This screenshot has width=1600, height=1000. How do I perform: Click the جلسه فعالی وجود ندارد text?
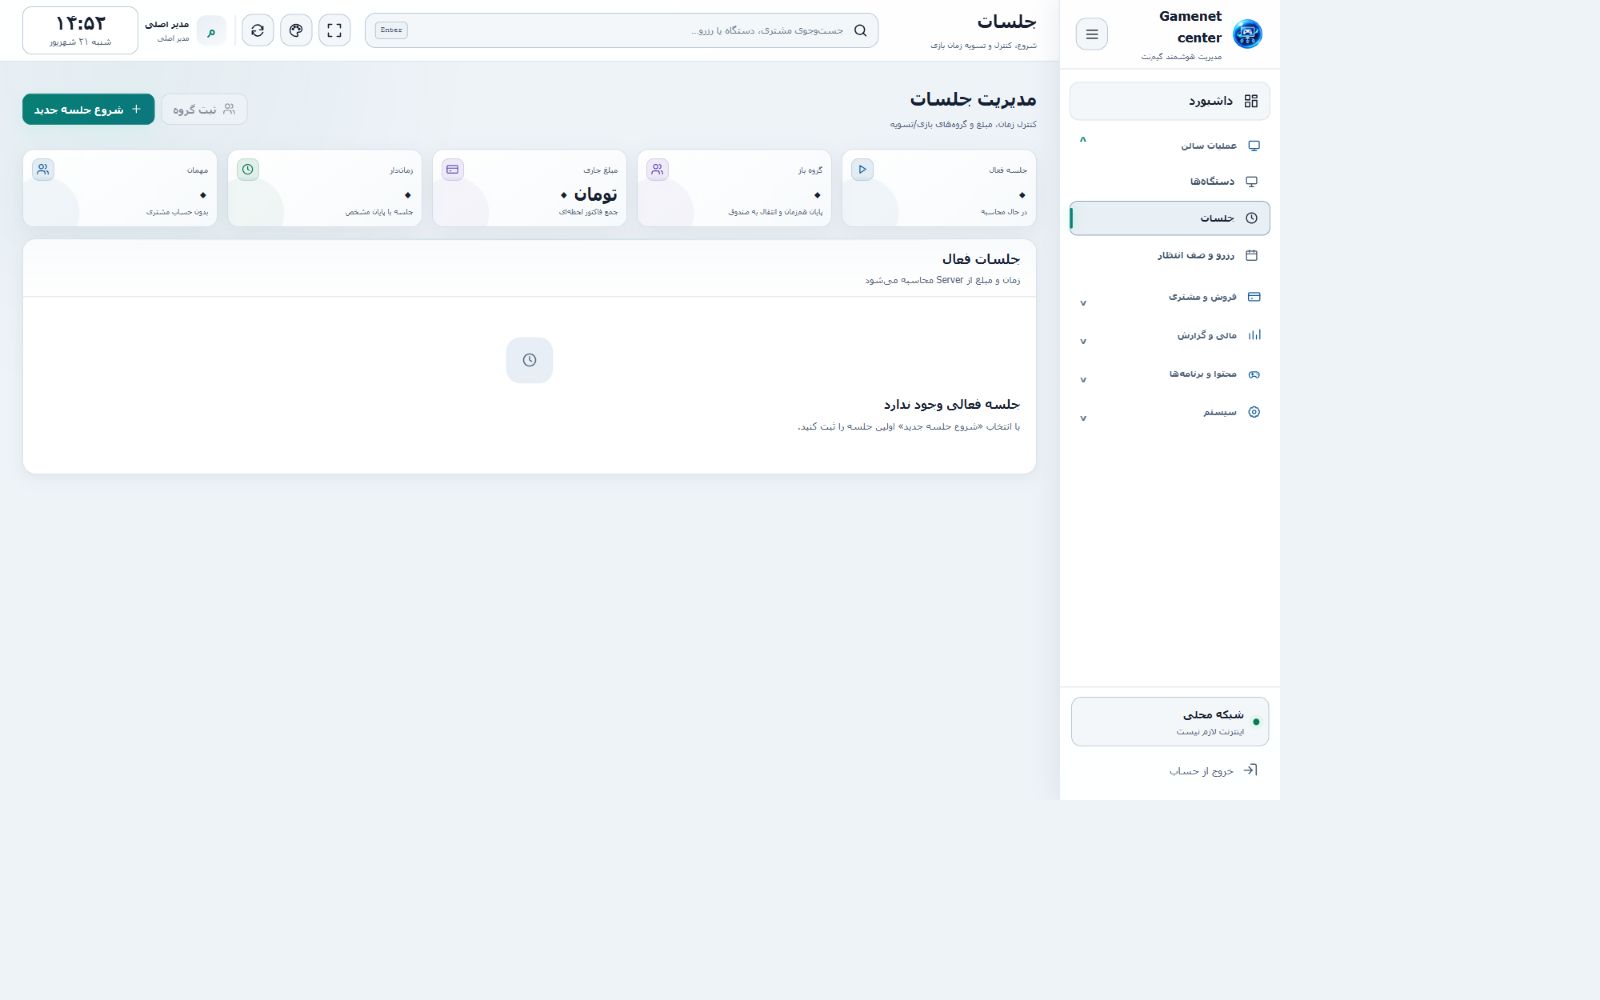pos(952,404)
